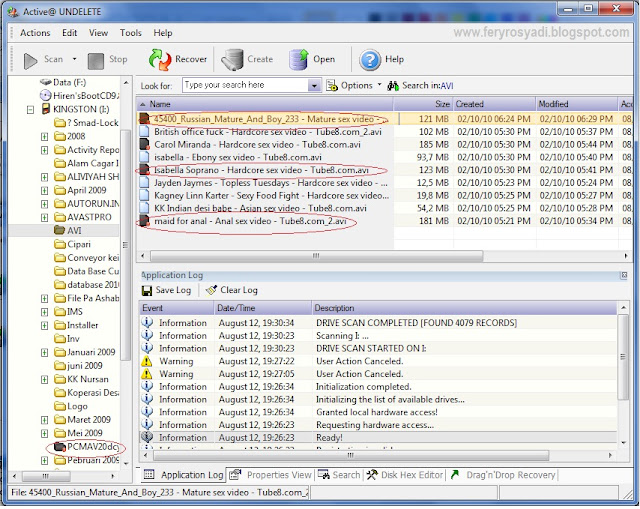
Task: Click the Application Log tab icon
Action: [149, 474]
